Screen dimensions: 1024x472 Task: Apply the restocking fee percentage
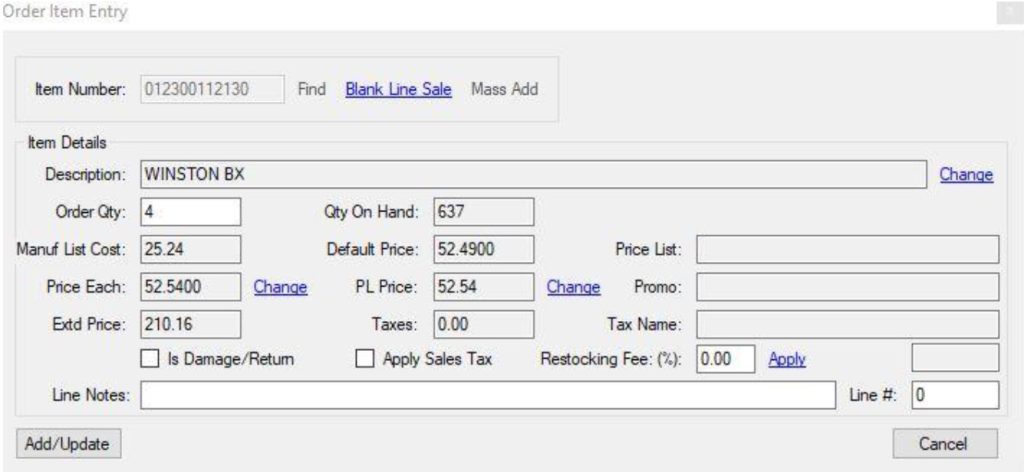point(787,359)
